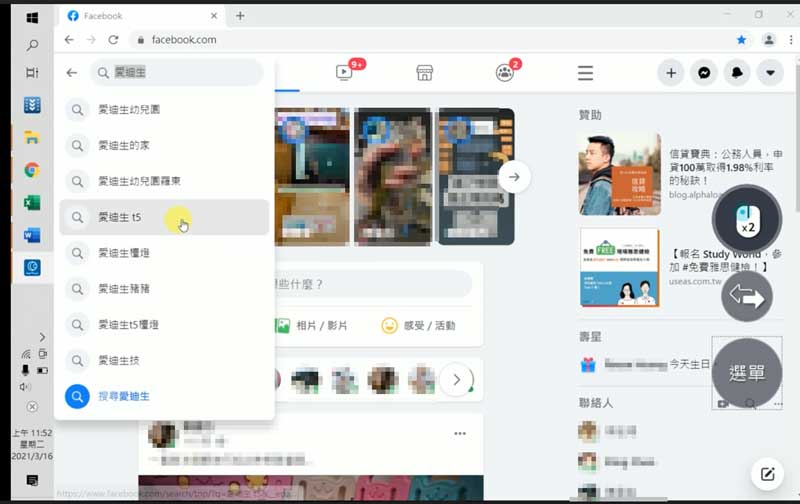Open the third story thumbnail
The height and width of the screenshot is (504, 800).
[x=476, y=177]
